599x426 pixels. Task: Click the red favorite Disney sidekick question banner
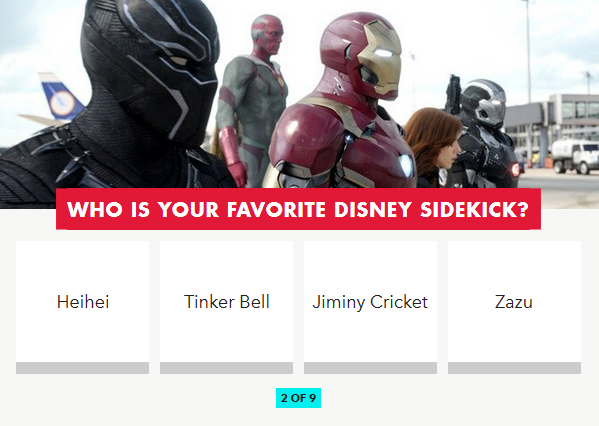tap(298, 209)
